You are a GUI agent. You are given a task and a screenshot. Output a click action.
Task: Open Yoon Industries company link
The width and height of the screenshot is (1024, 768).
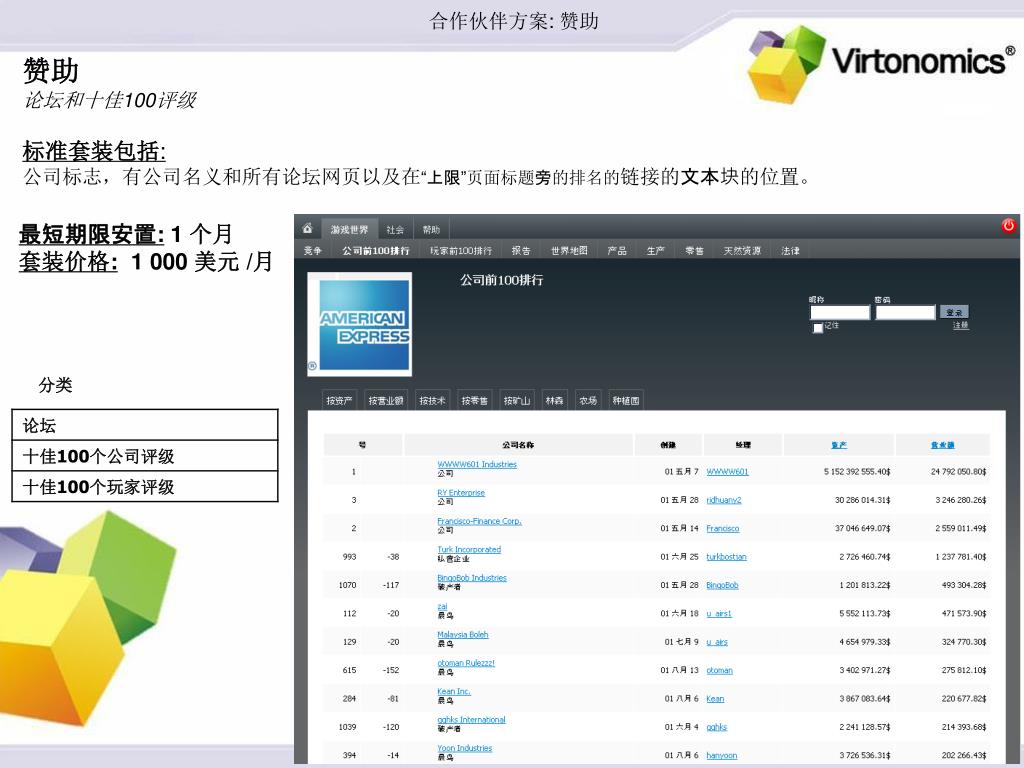point(464,748)
